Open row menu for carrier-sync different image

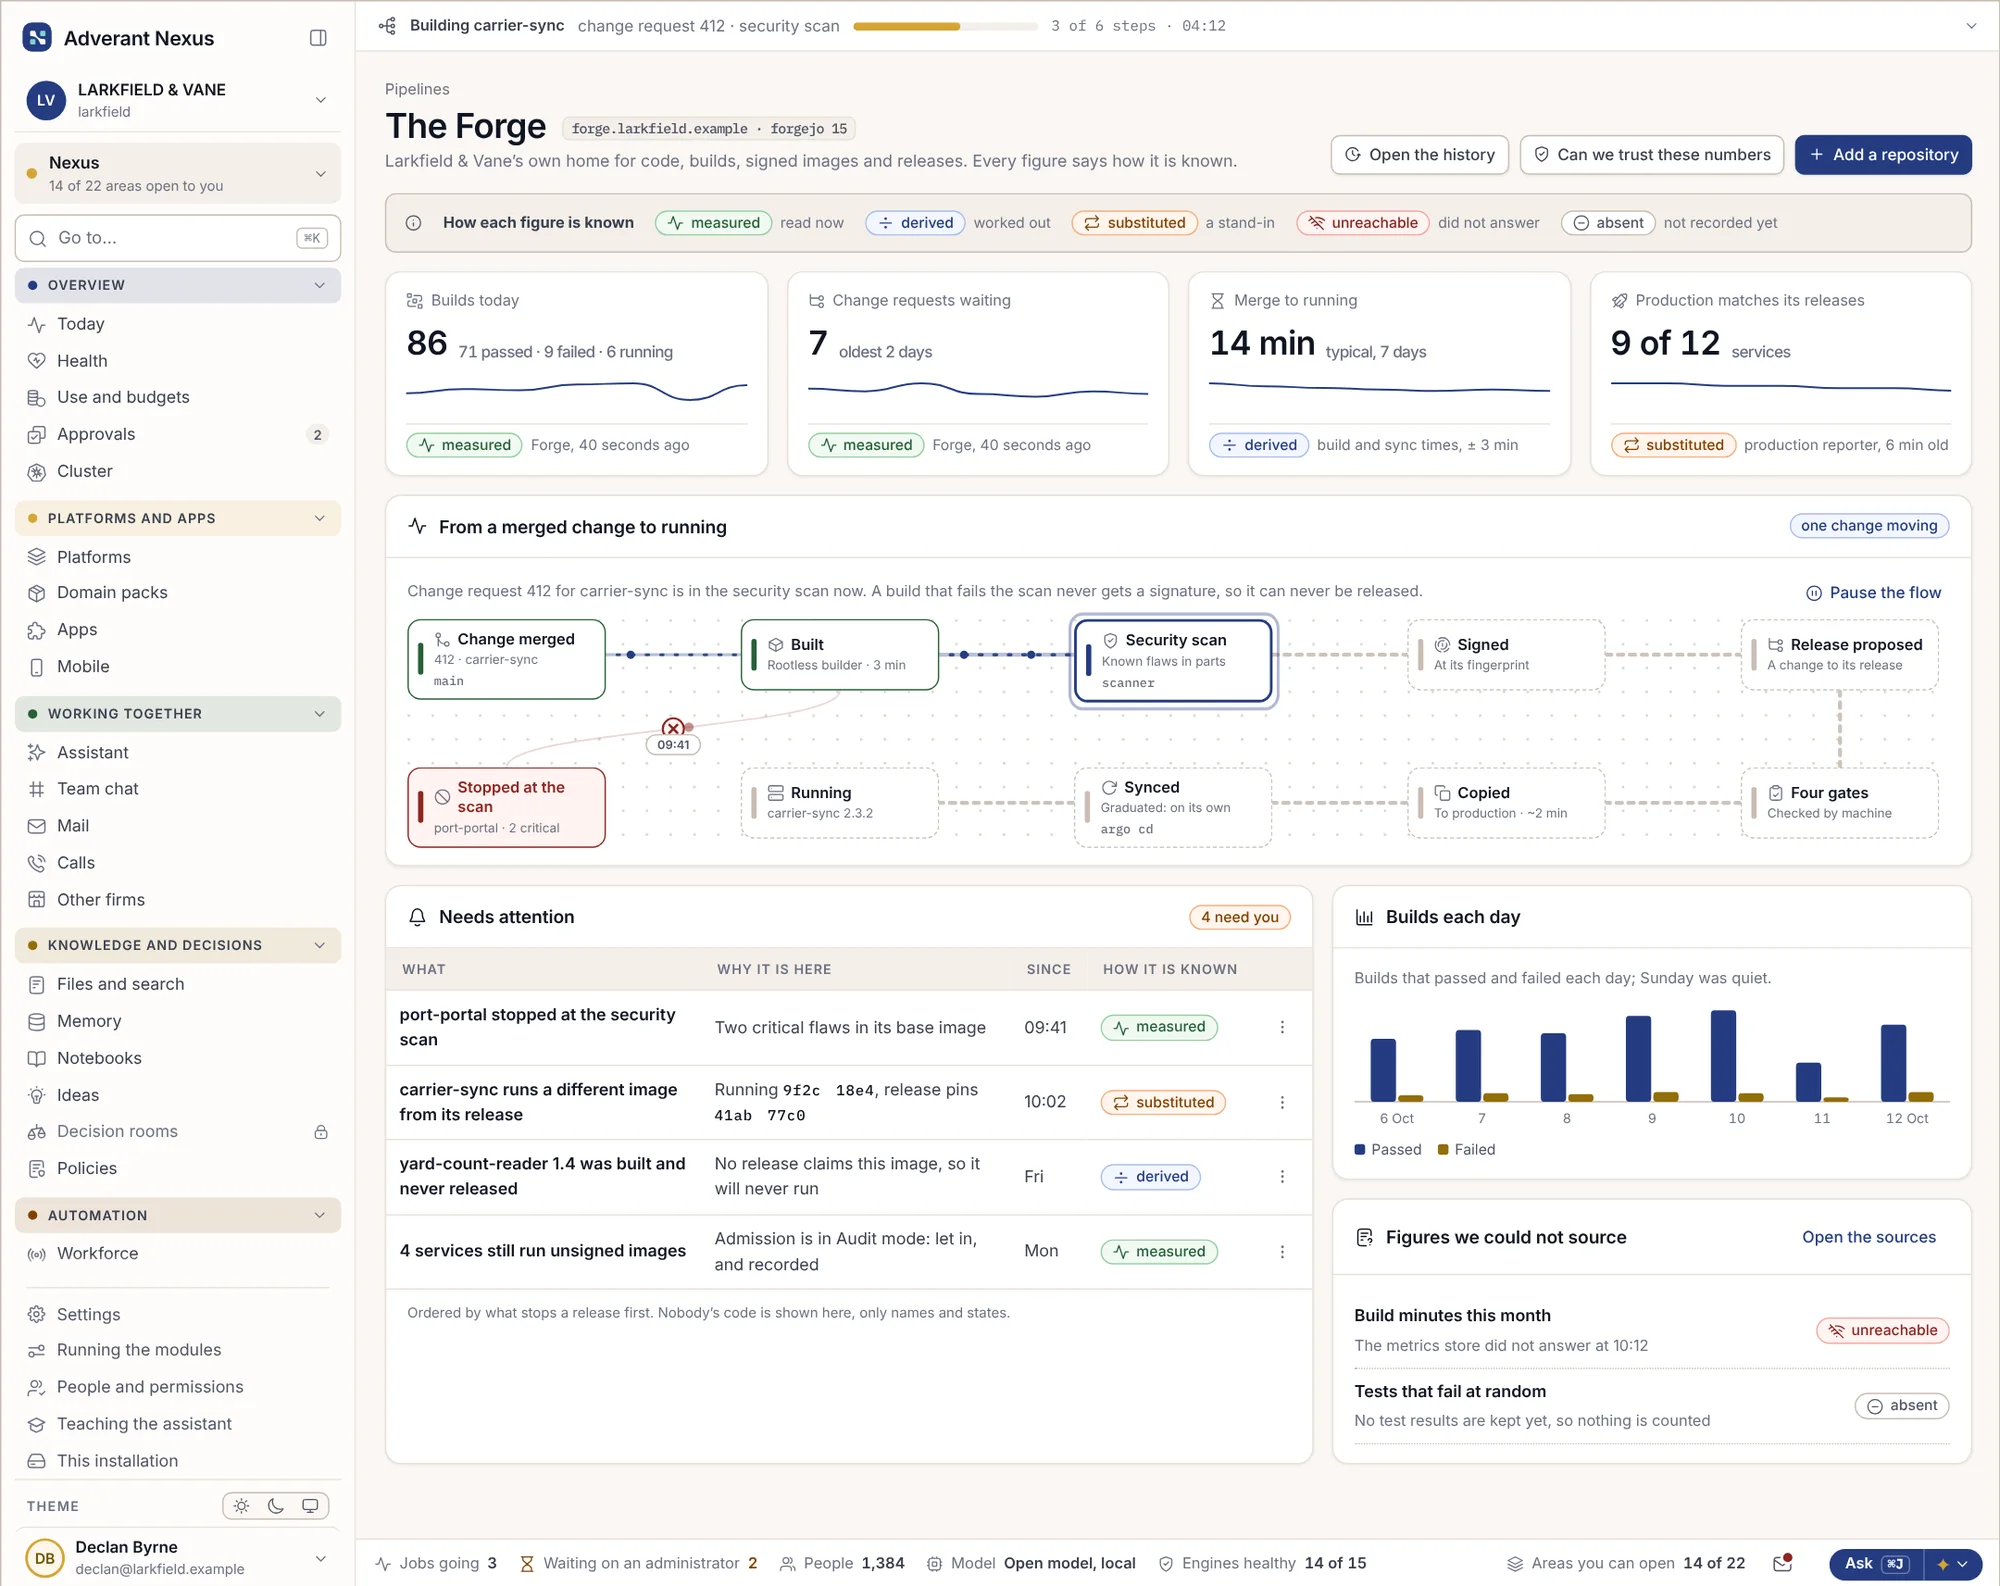1282,1102
